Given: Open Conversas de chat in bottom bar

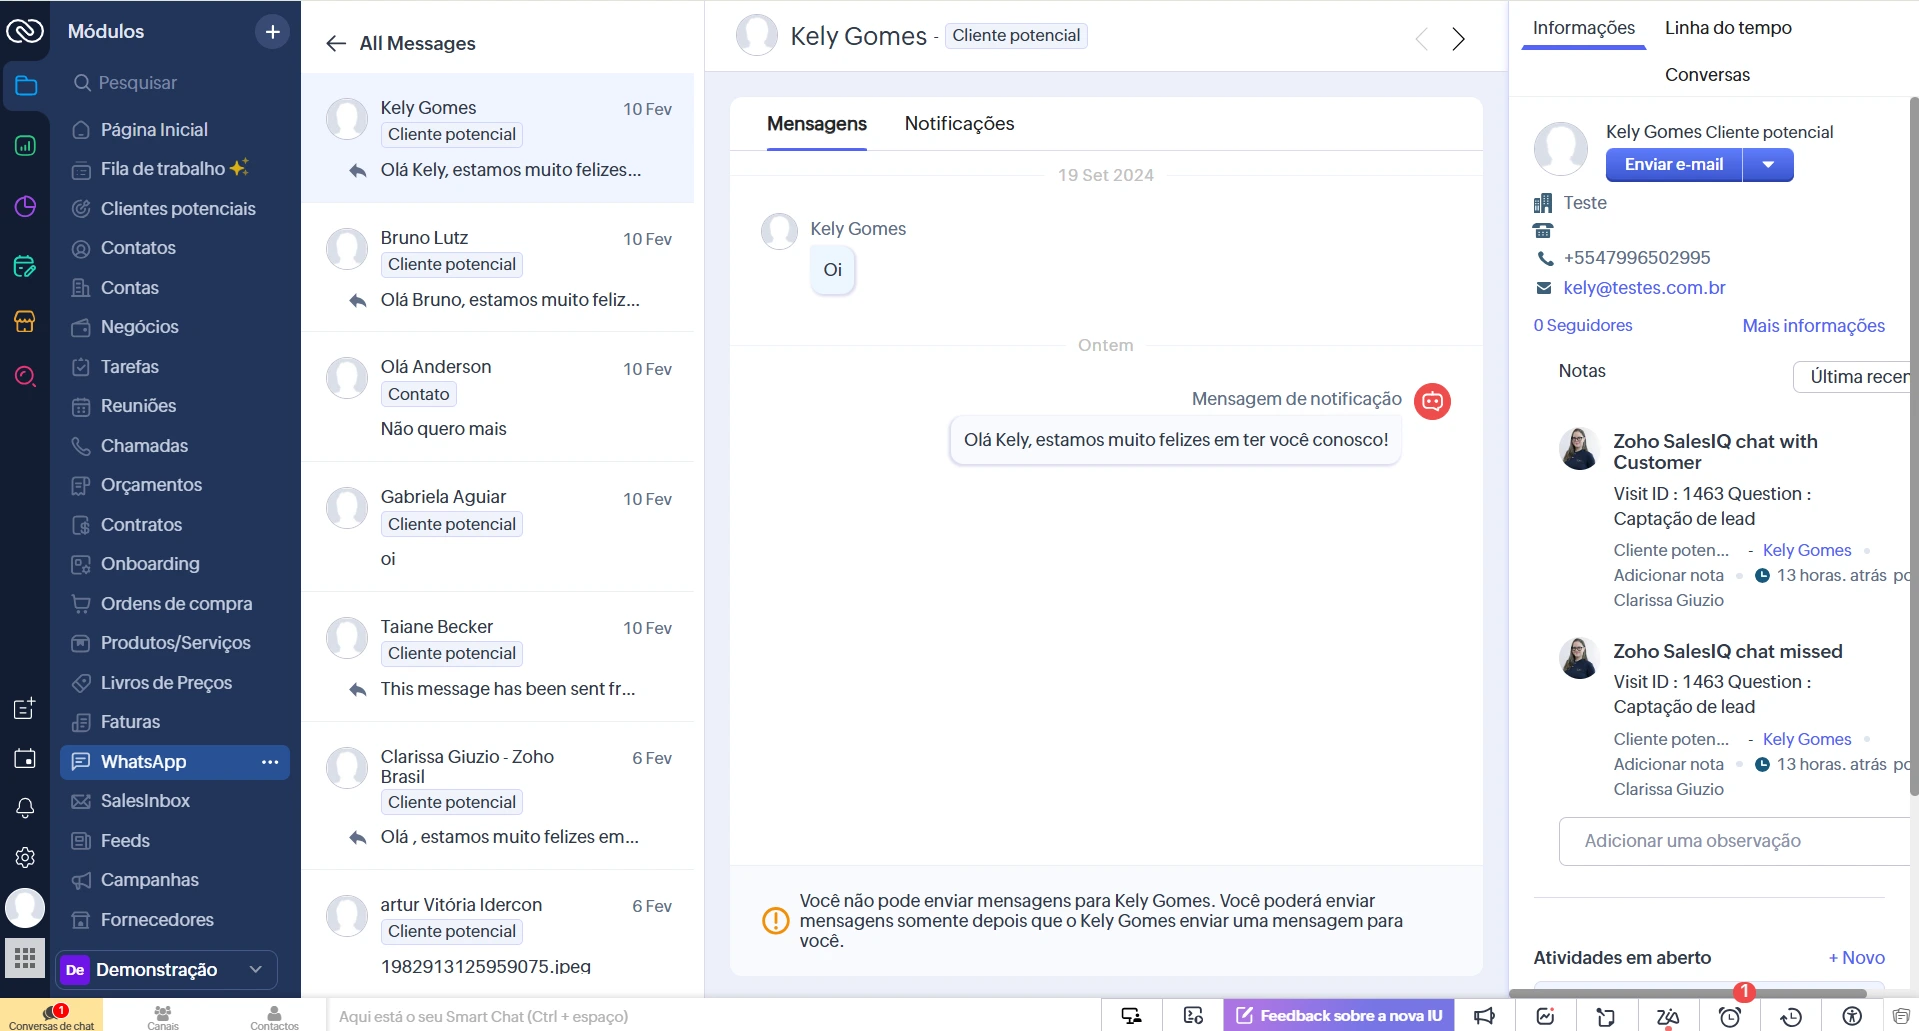Looking at the screenshot, I should [52, 1016].
